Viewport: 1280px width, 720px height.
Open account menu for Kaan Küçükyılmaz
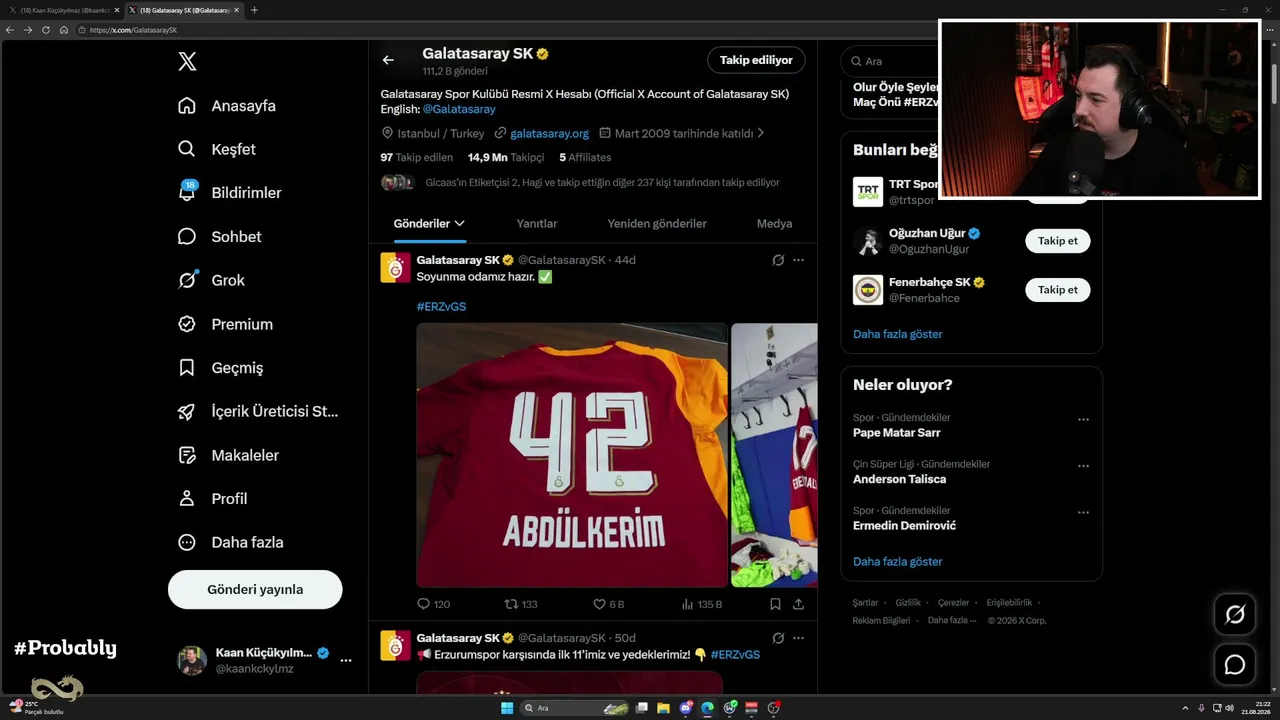[x=265, y=660]
